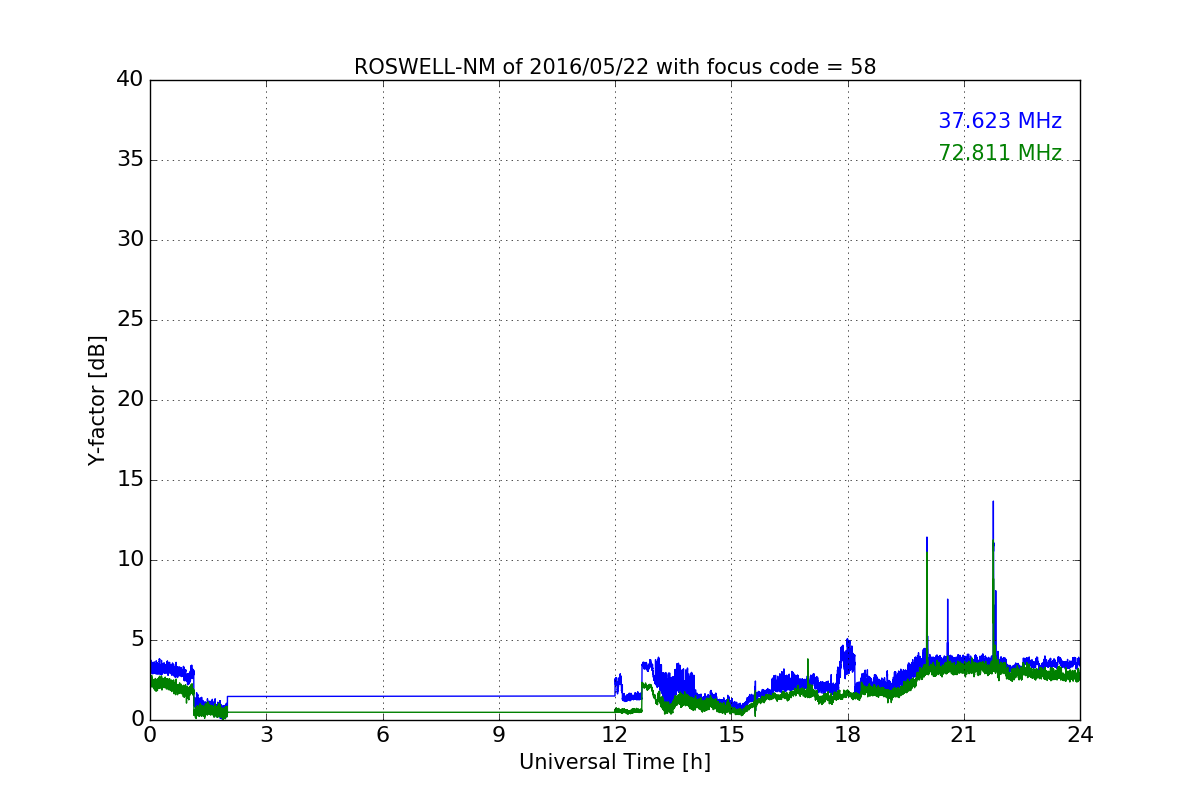The width and height of the screenshot is (1200, 800).
Task: Click the y-axis tick label 15
Action: click(130, 480)
